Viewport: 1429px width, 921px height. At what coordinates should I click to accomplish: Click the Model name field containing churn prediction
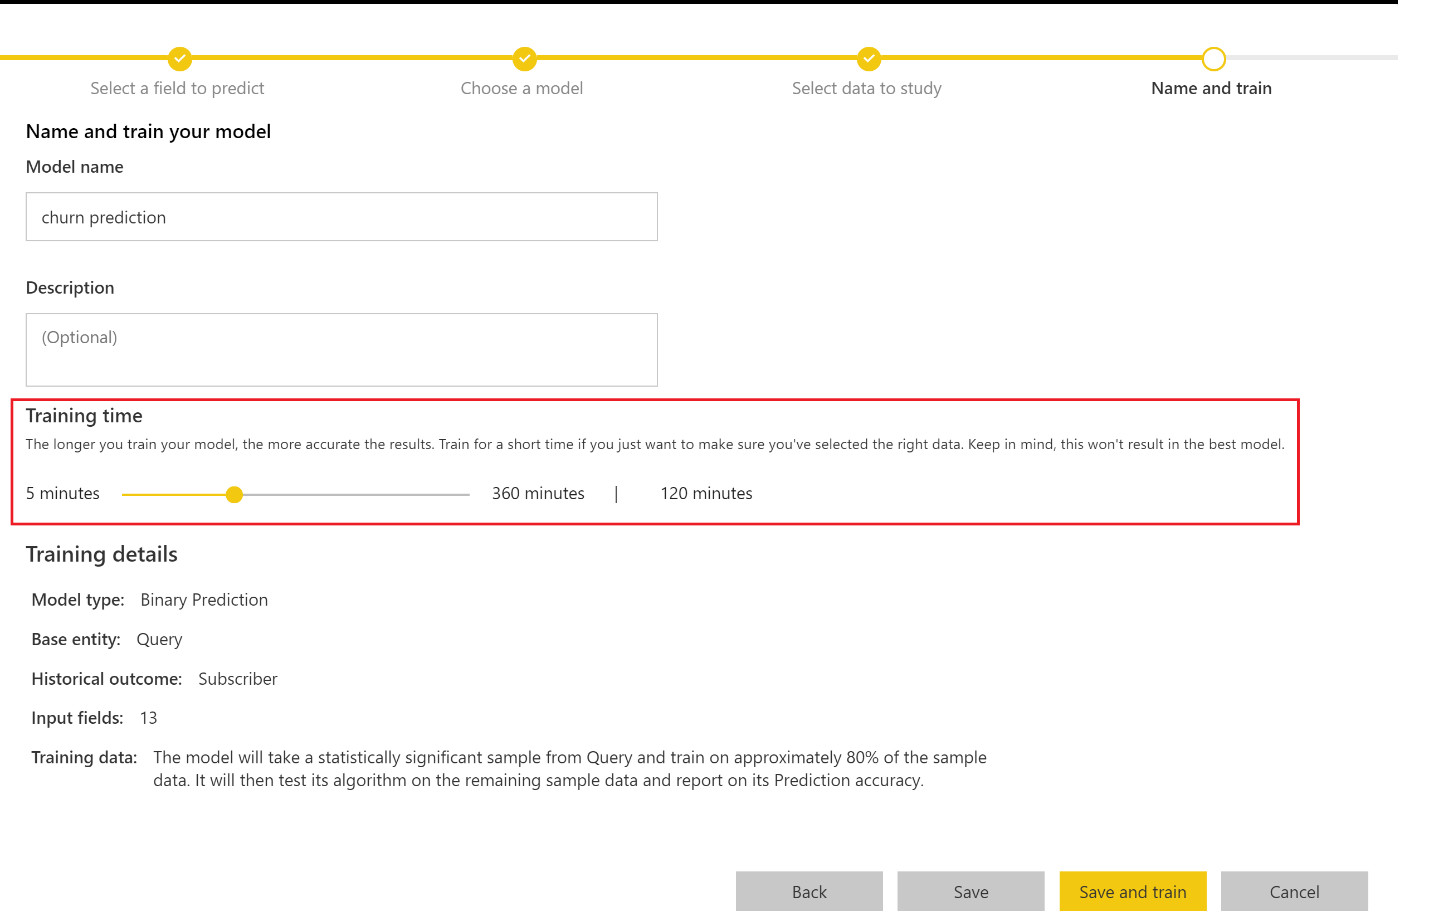(x=341, y=217)
